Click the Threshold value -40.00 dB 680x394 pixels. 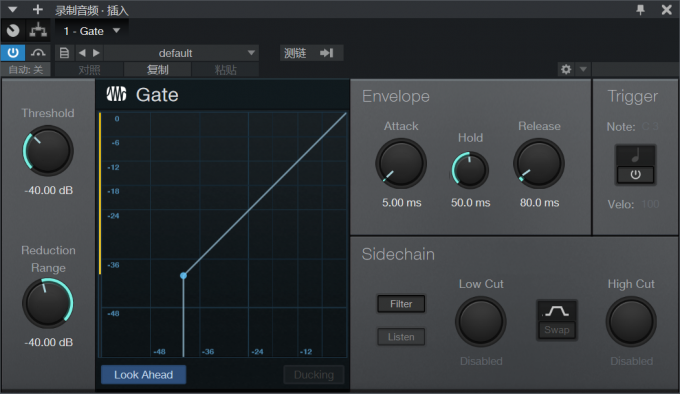click(x=49, y=190)
